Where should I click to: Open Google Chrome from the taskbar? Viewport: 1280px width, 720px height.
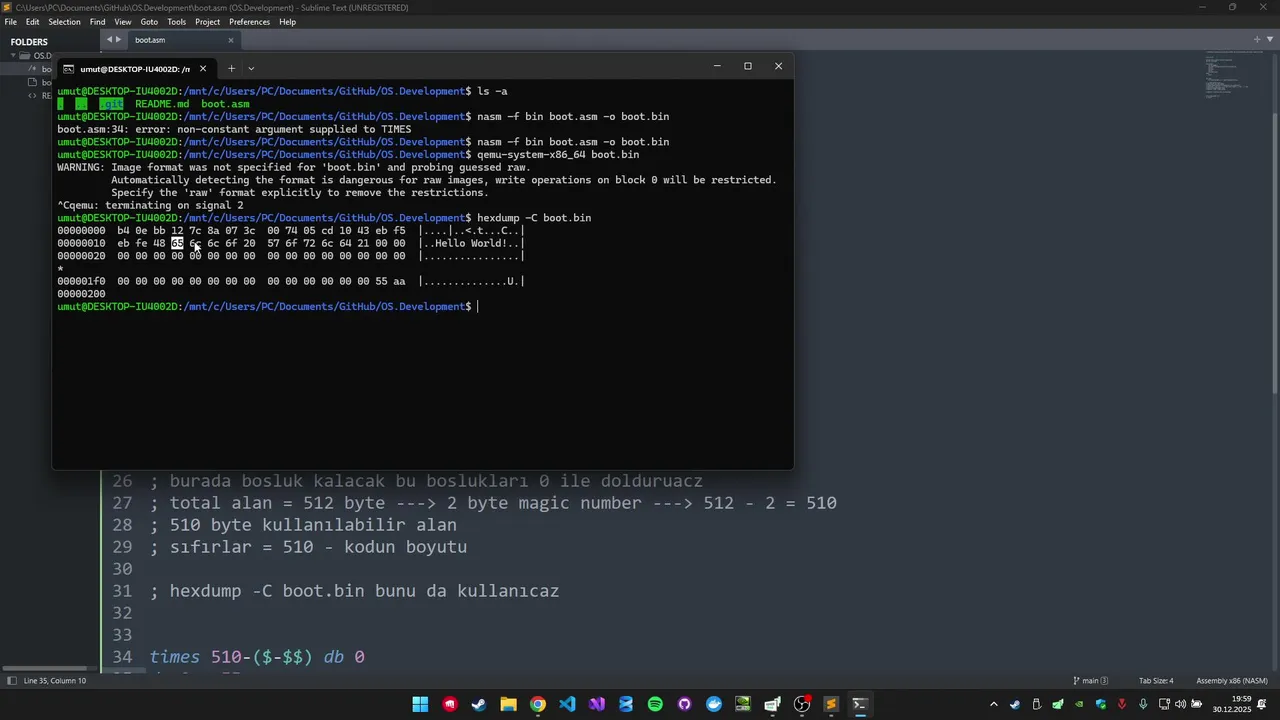[538, 704]
